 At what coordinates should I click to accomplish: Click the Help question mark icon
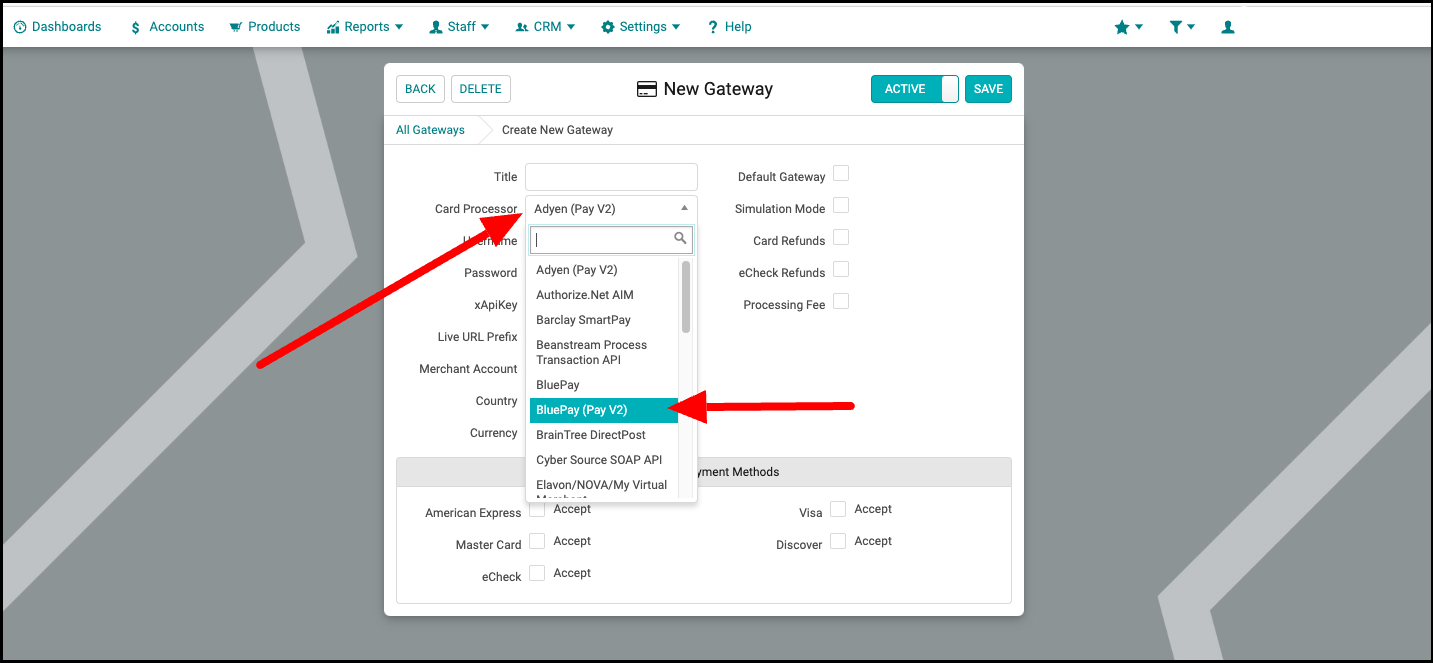pos(713,27)
